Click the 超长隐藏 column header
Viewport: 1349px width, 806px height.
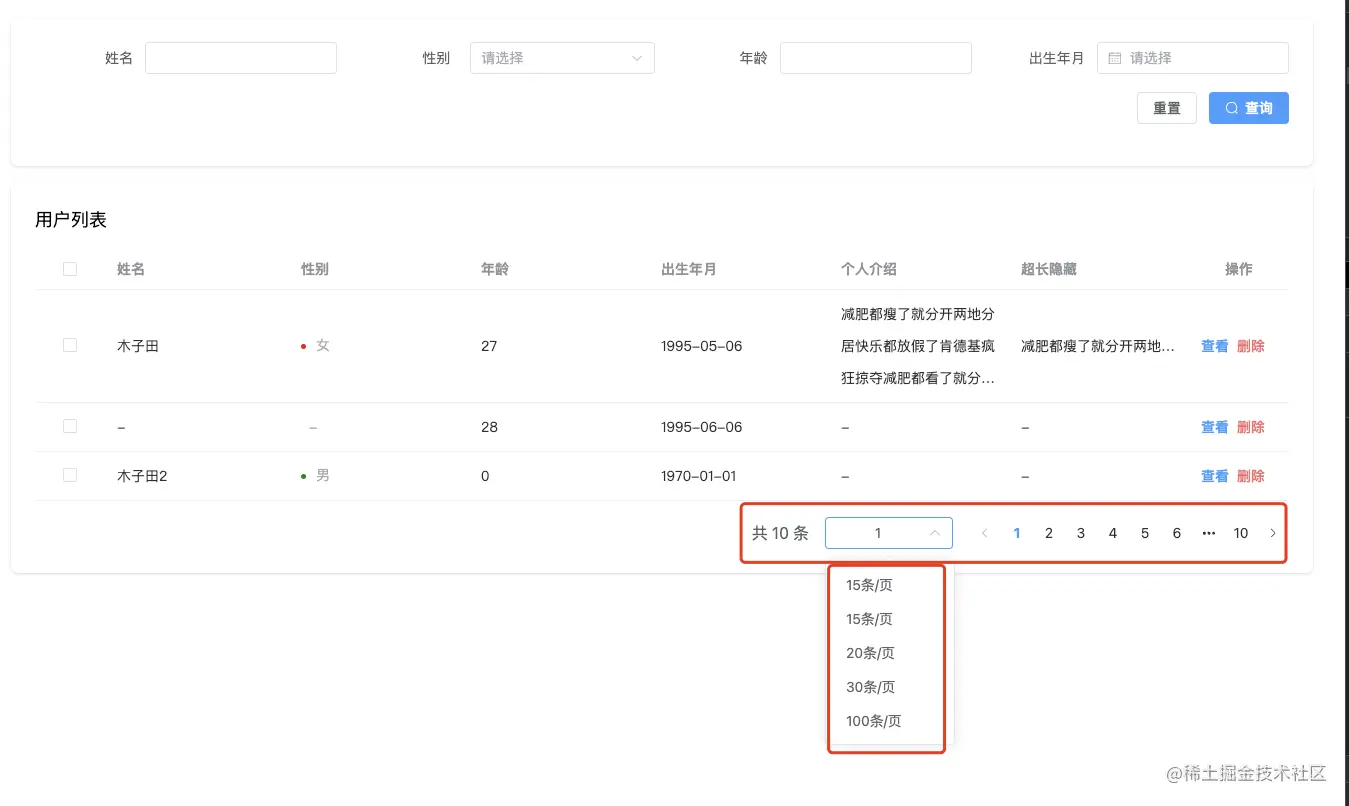pyautogui.click(x=1049, y=269)
